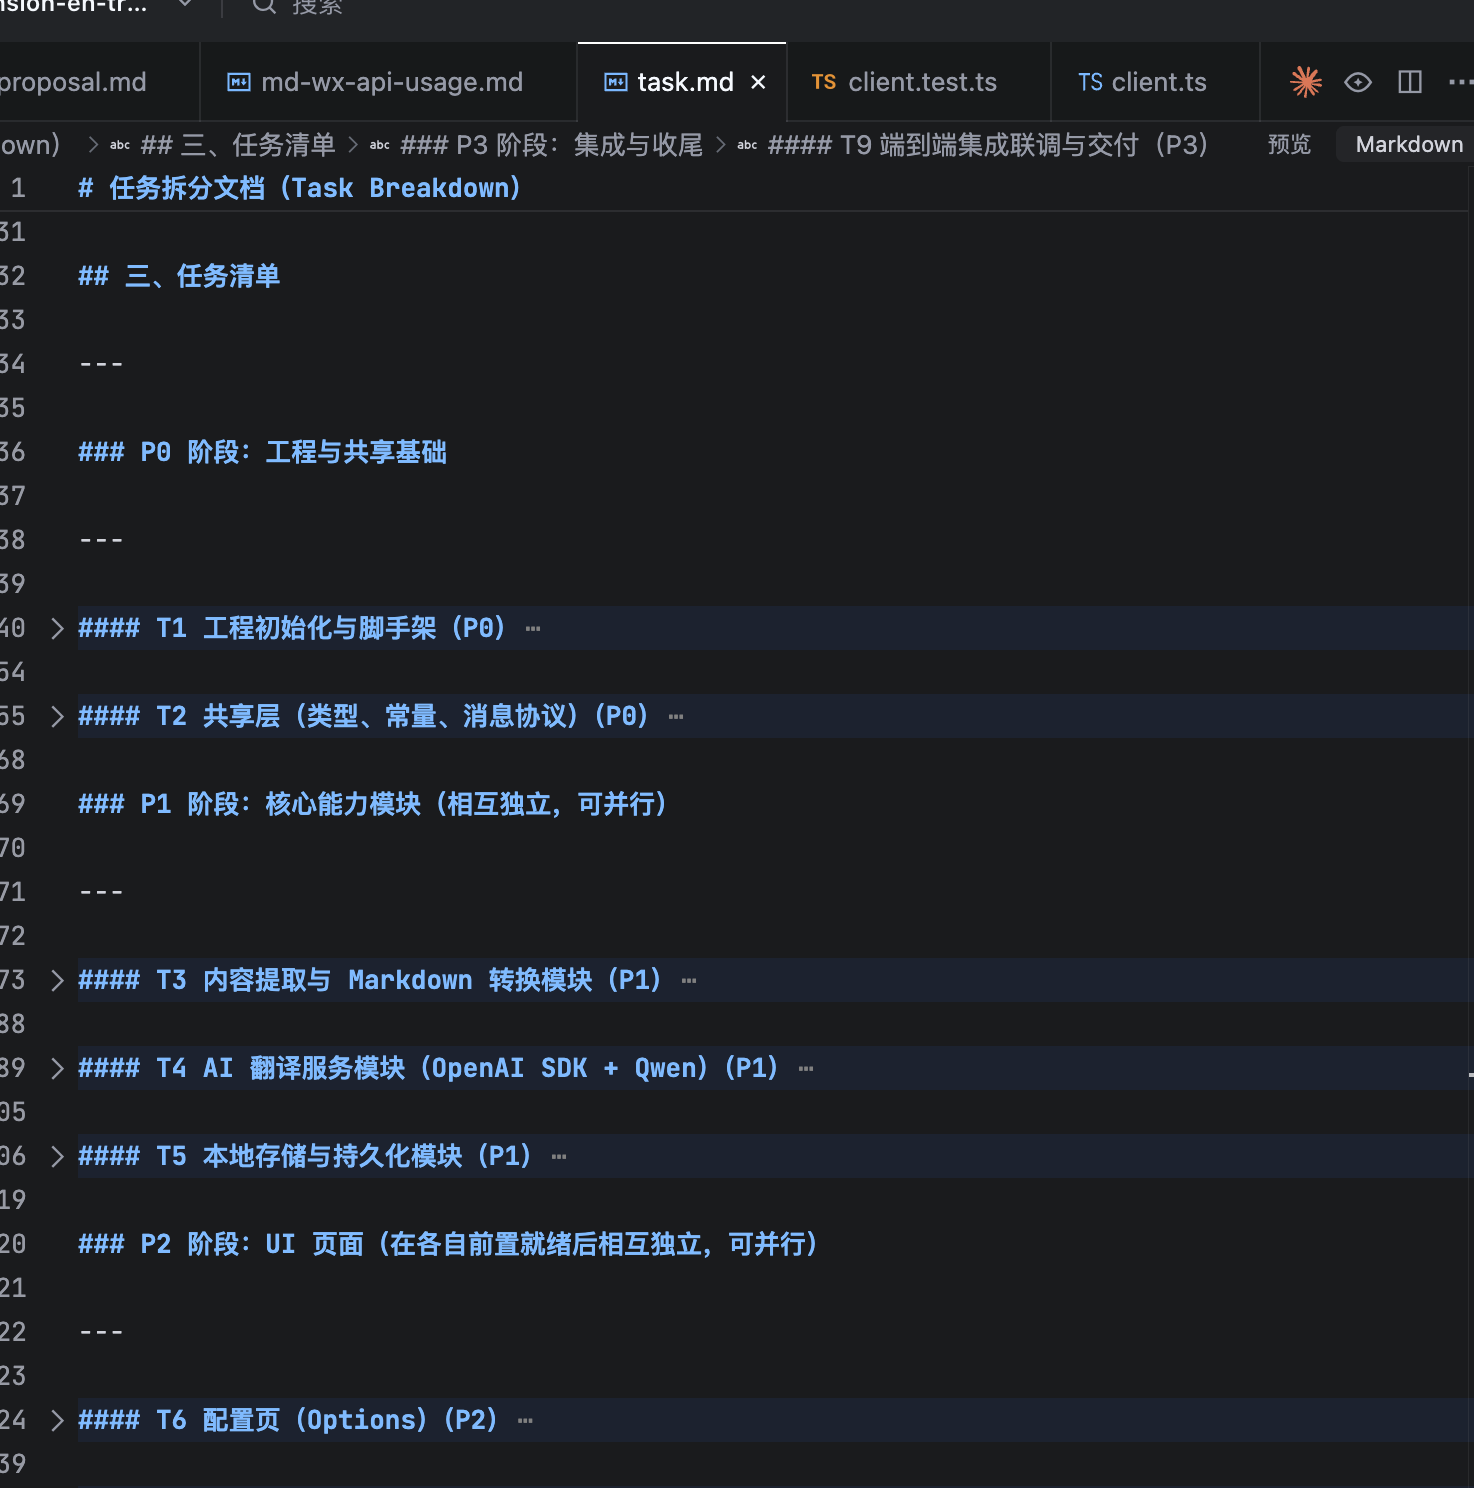Viewport: 1474px width, 1488px height.
Task: Click the abc symbol icon before P3 breadcrumb
Action: [x=380, y=145]
